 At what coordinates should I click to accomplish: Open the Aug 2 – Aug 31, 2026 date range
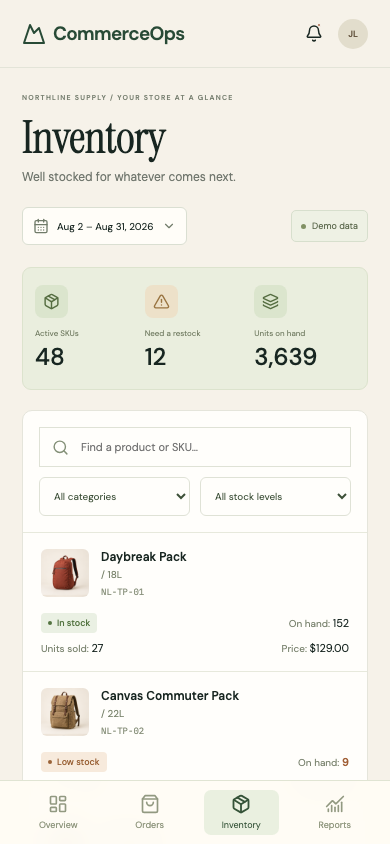[x=104, y=226]
